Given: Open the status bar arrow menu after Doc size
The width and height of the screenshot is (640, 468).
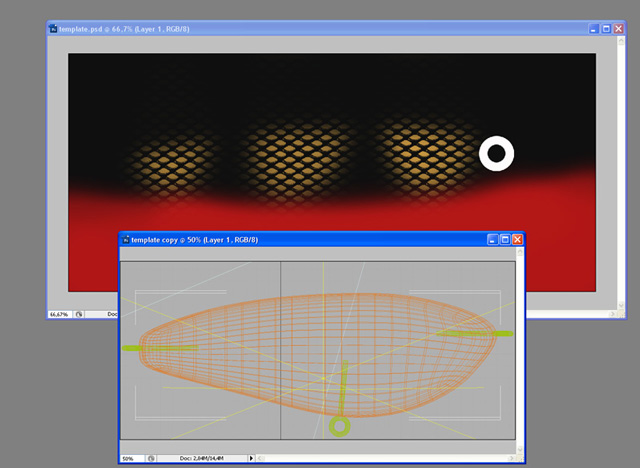Looking at the screenshot, I should (250, 458).
